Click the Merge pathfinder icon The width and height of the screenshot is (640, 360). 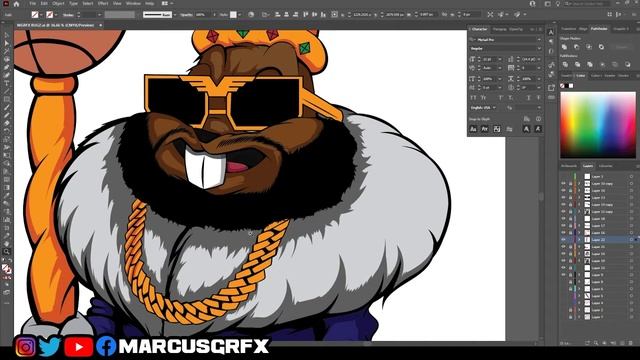coord(590,64)
